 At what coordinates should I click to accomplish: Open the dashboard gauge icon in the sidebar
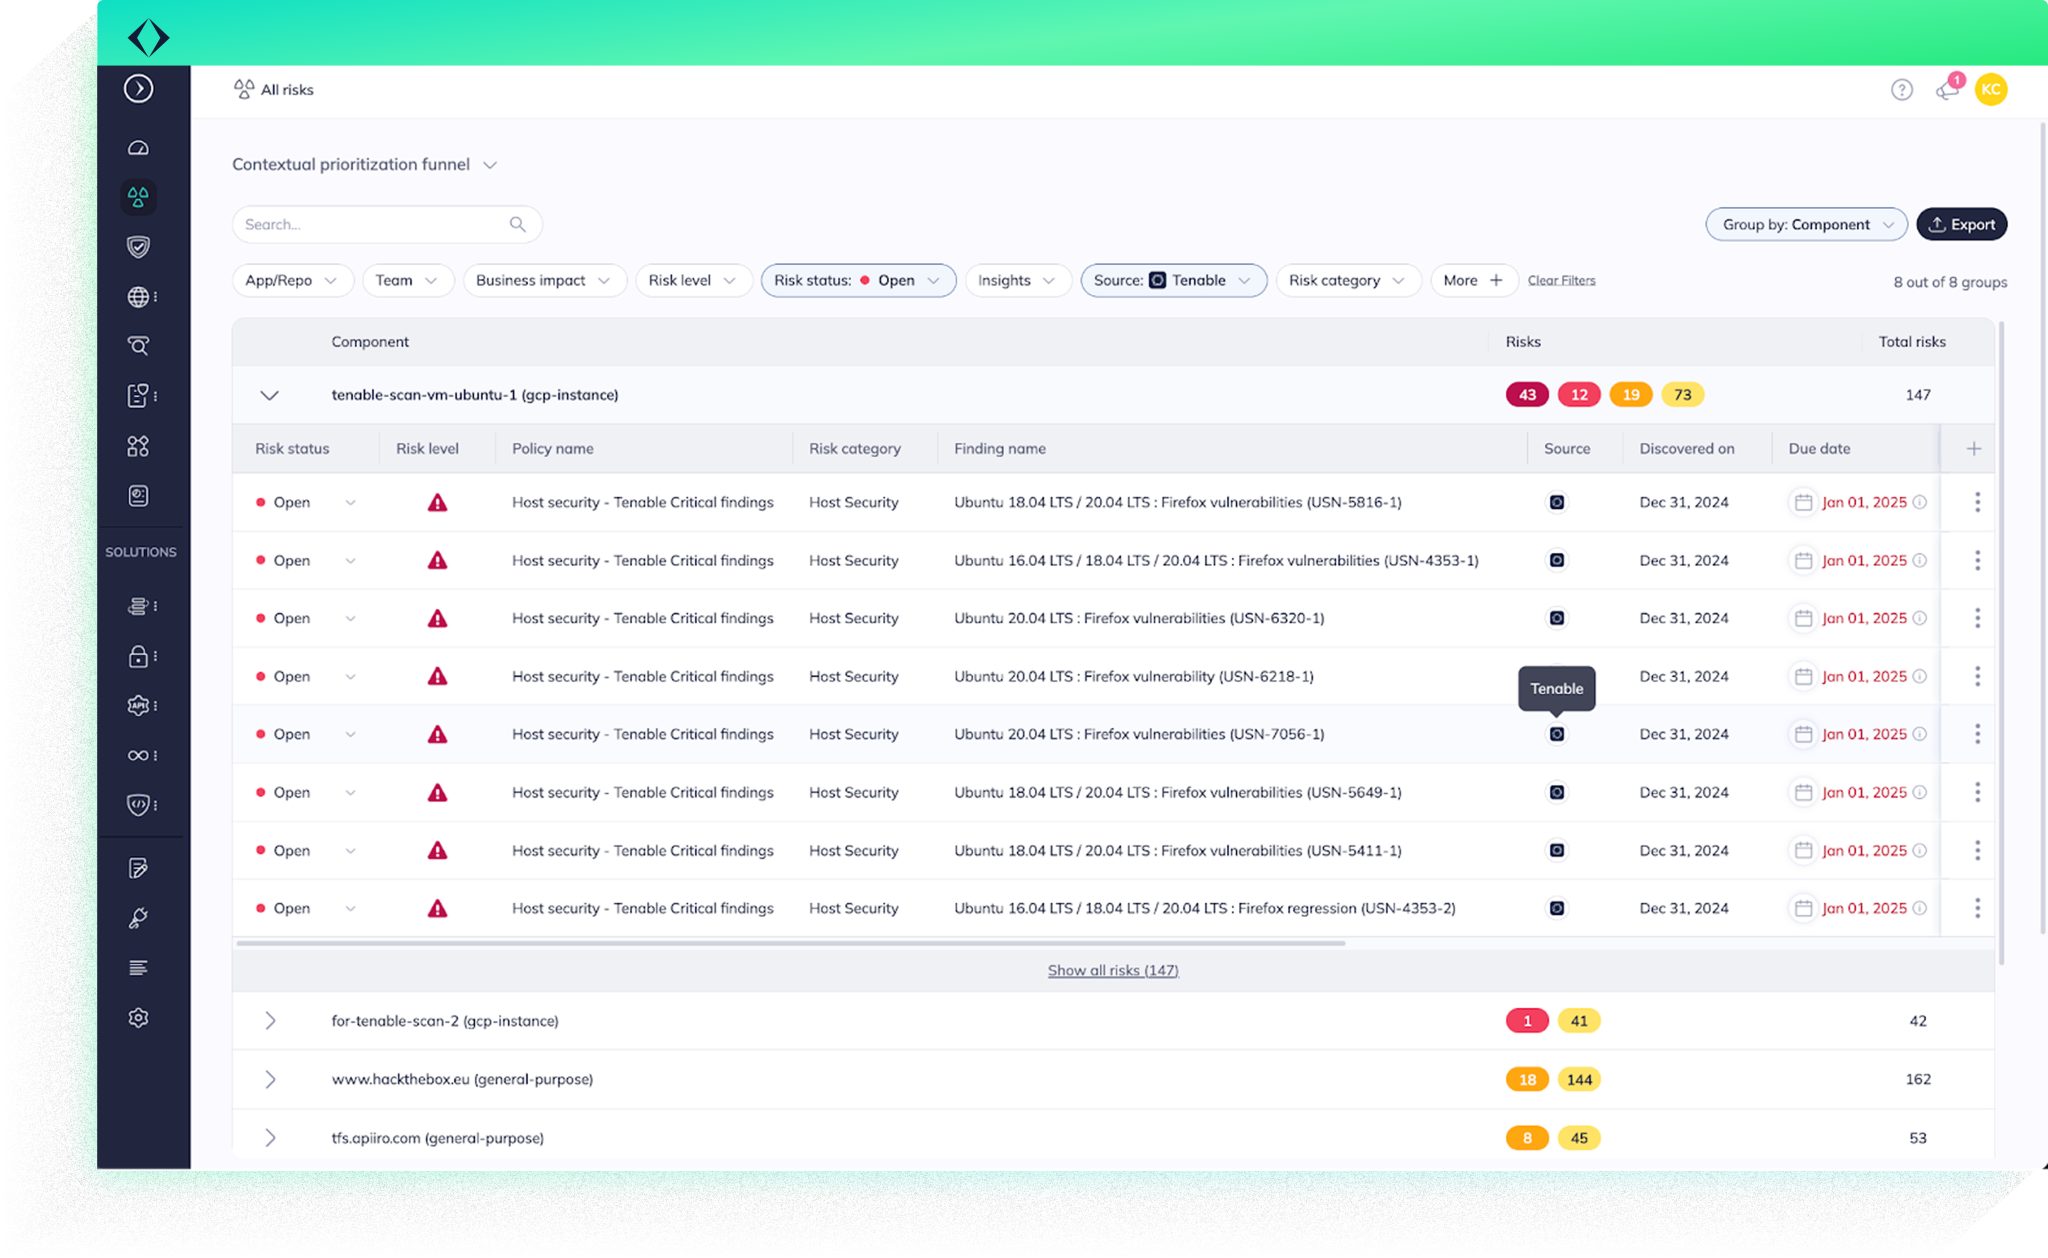pos(139,147)
